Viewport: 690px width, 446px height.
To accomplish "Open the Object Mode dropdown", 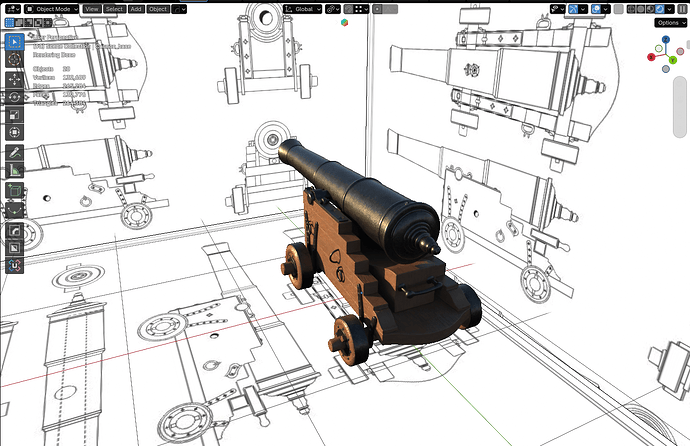I will 52,9.
